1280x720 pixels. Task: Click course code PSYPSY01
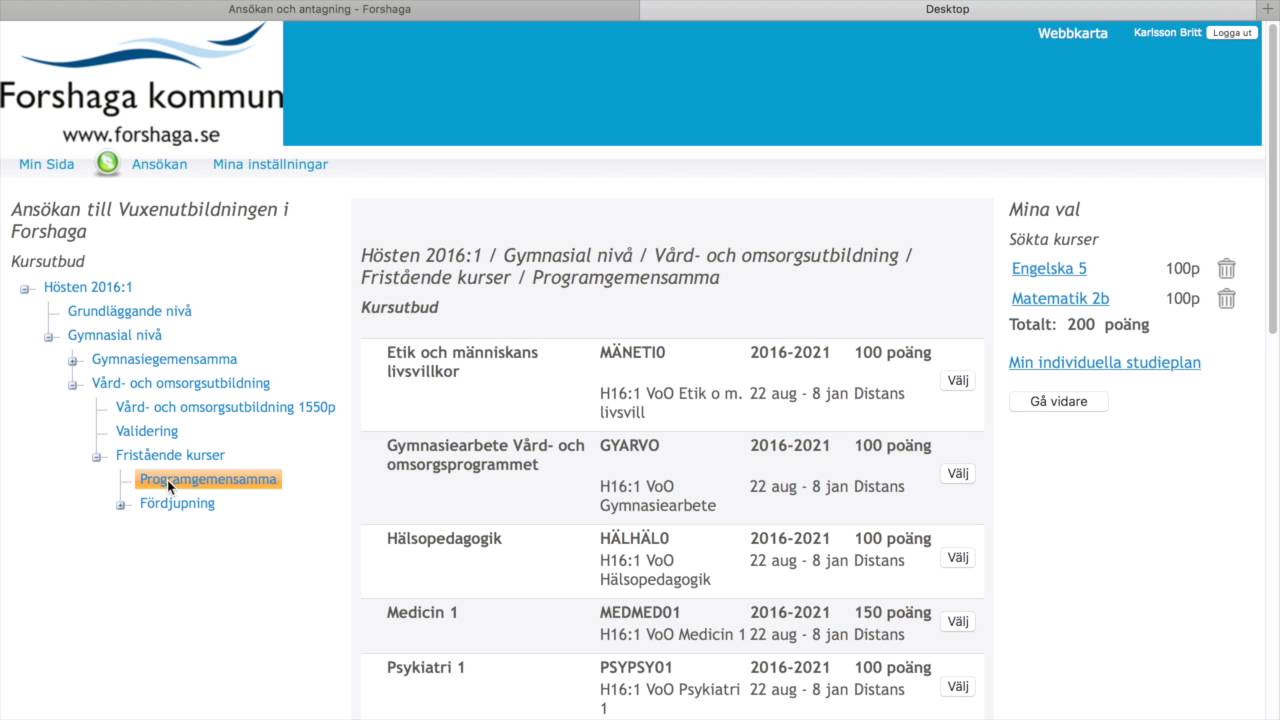point(636,667)
